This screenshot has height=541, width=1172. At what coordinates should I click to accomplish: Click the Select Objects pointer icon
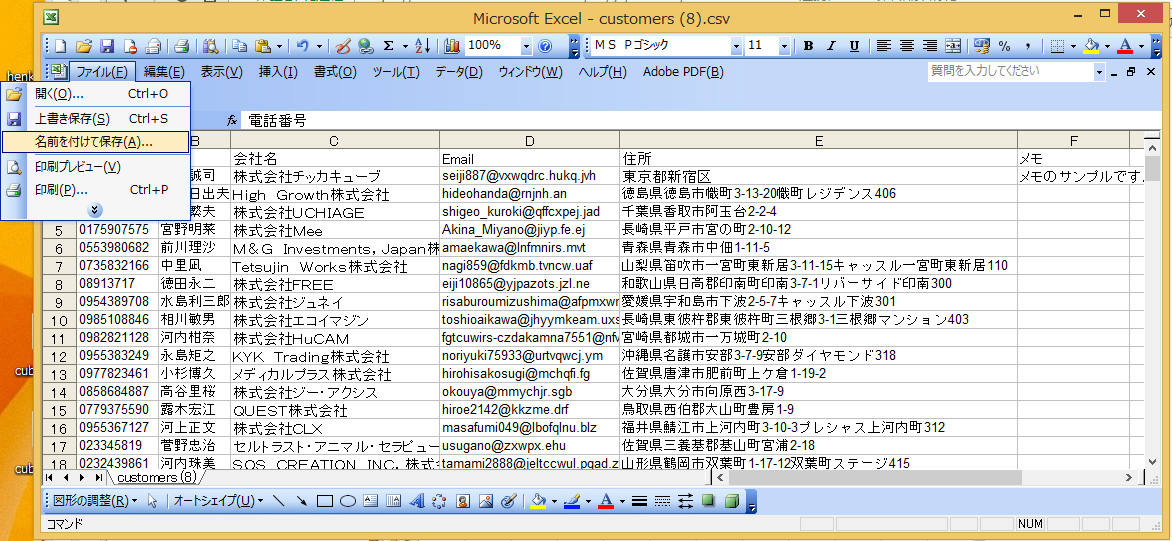pyautogui.click(x=152, y=501)
